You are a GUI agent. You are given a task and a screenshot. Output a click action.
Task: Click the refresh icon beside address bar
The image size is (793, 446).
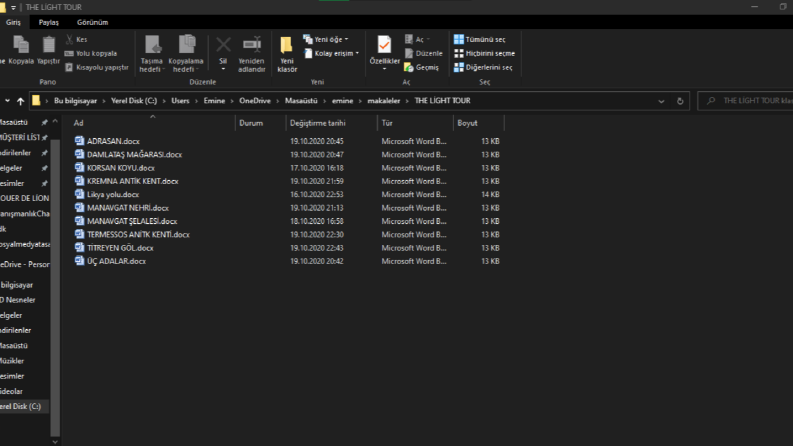click(680, 101)
